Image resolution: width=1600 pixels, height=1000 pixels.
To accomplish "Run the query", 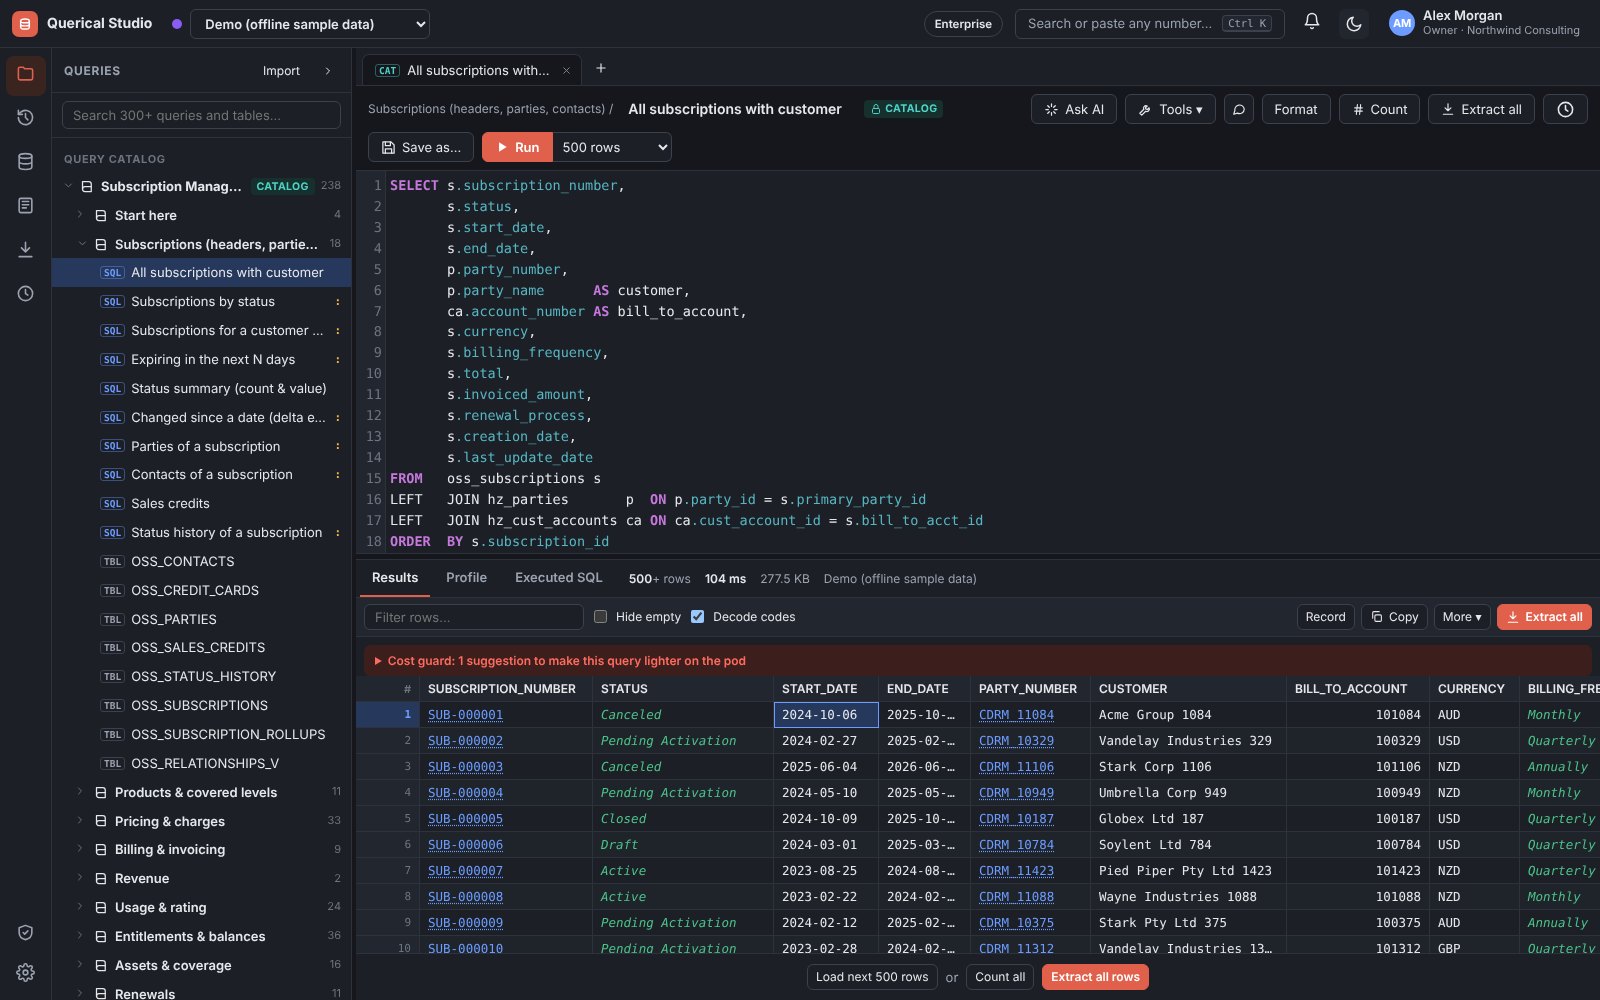I will [517, 147].
